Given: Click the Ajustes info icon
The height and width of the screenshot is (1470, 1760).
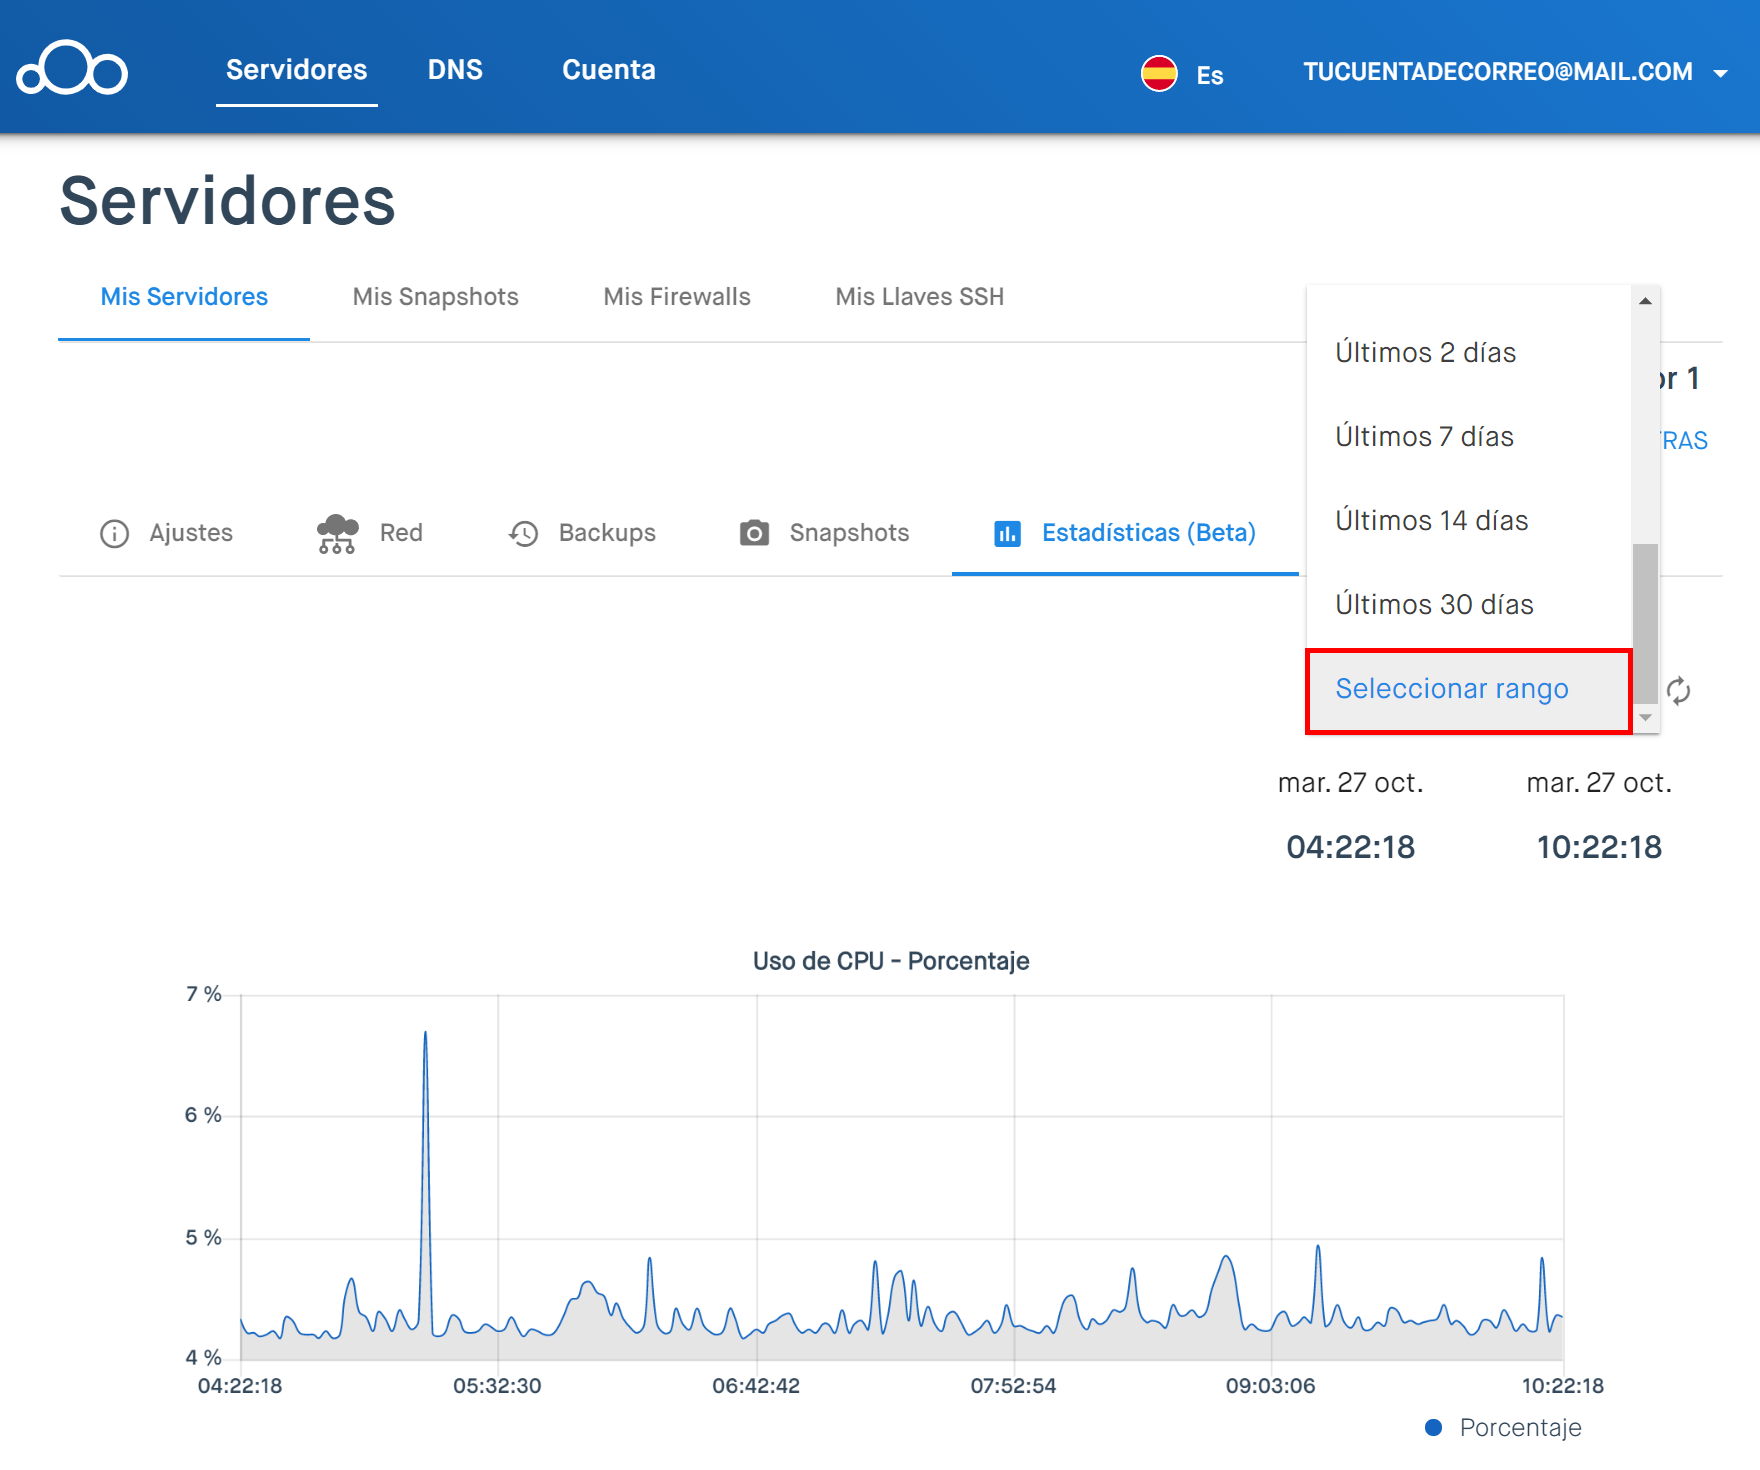Looking at the screenshot, I should click(x=115, y=533).
